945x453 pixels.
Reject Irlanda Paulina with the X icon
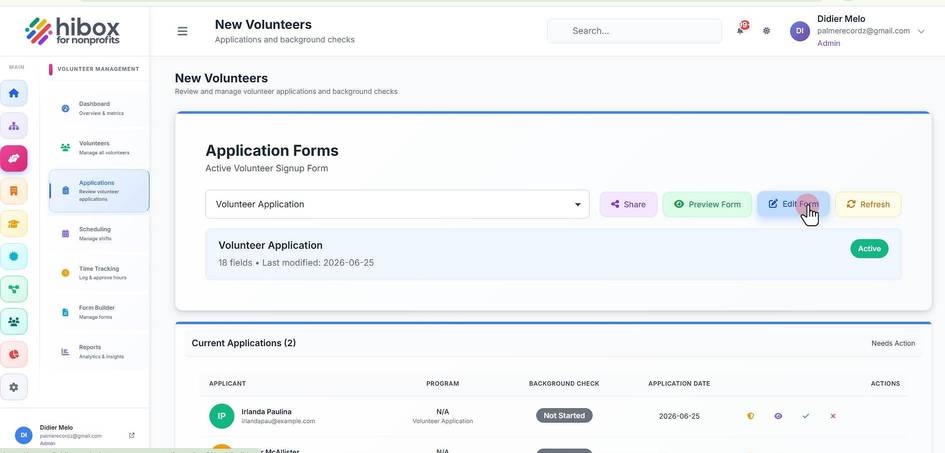pos(833,416)
